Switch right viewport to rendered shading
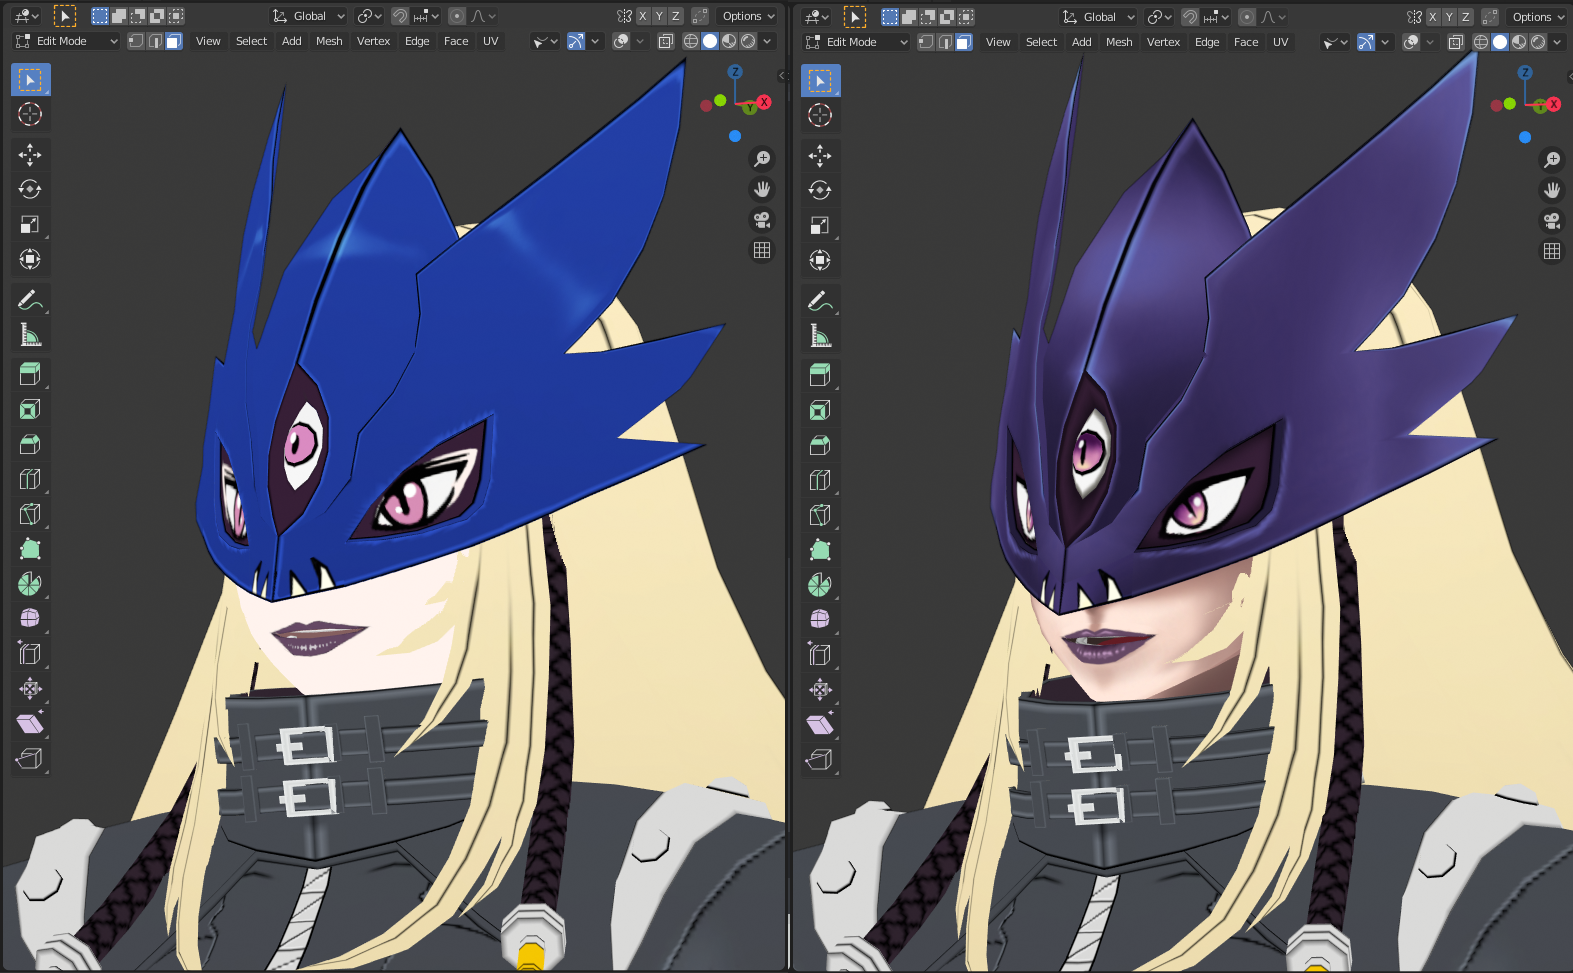This screenshot has height=973, width=1573. [x=1538, y=42]
